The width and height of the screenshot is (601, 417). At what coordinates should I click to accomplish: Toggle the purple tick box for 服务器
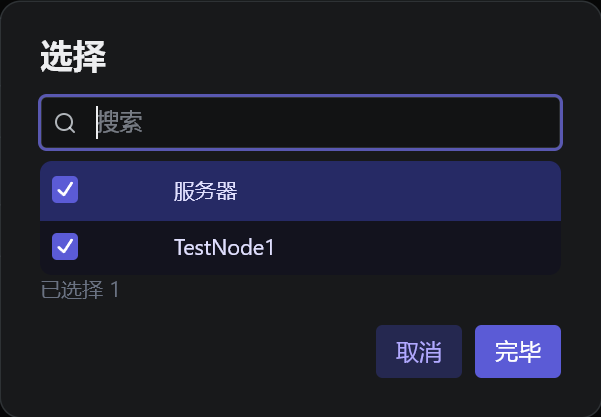[x=65, y=189]
